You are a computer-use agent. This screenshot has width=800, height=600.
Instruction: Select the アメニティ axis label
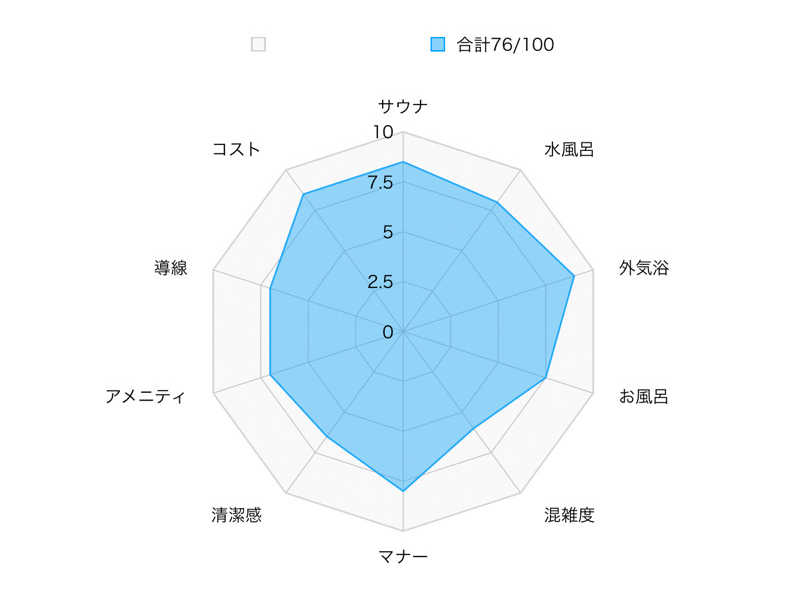point(146,396)
